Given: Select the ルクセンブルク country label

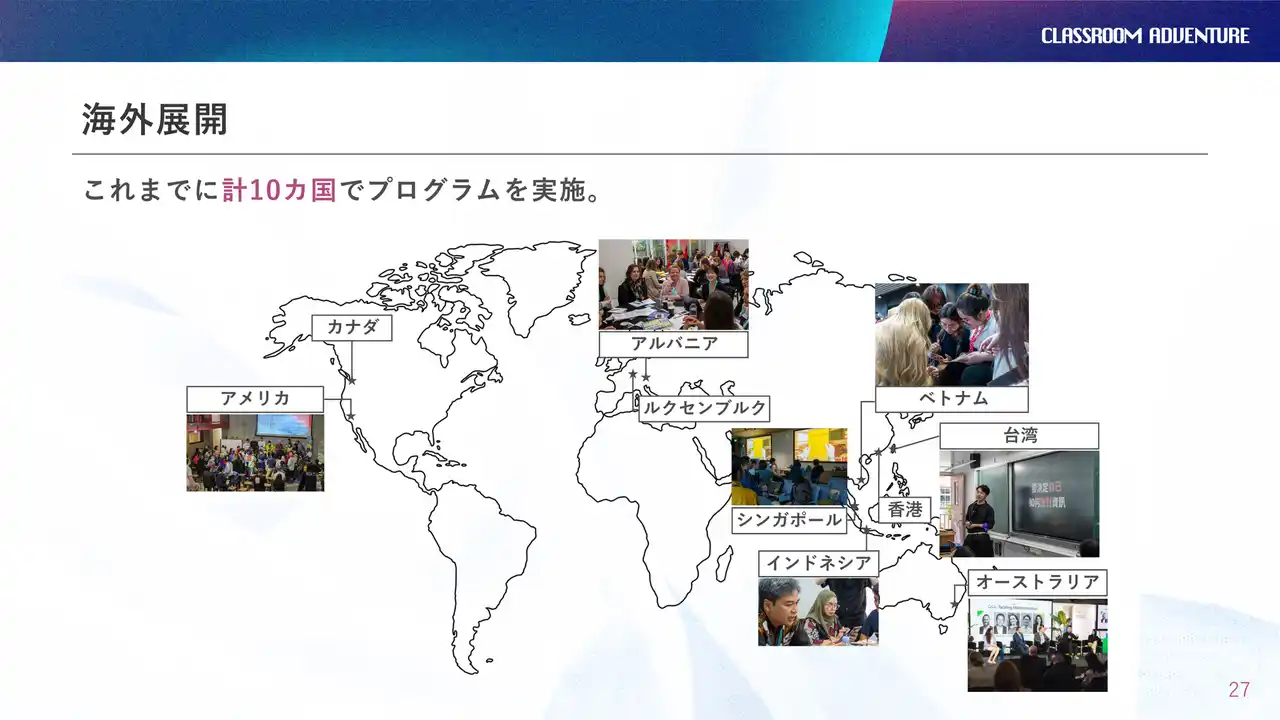Looking at the screenshot, I should pos(704,408).
